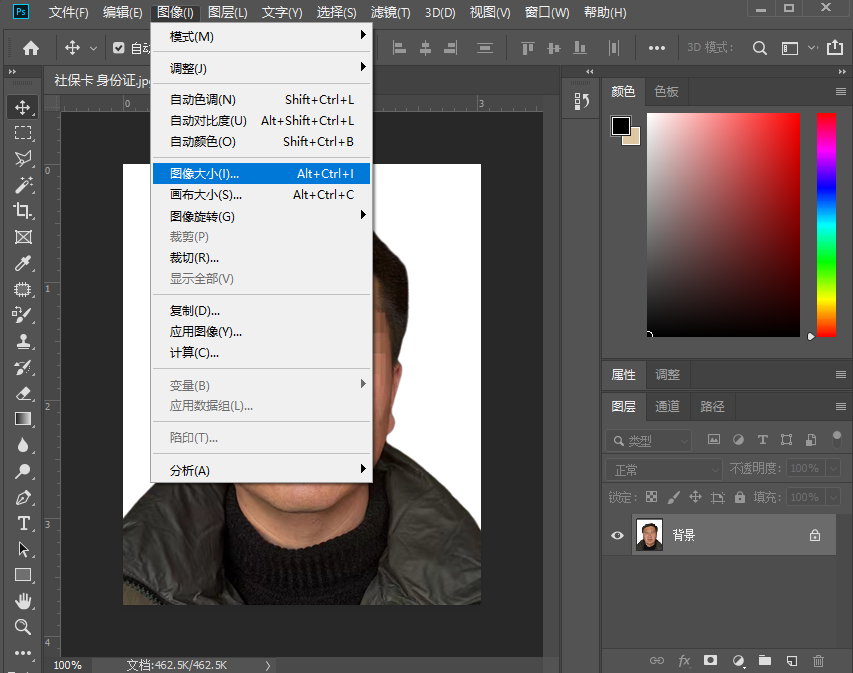Toggle the pixel layer filter icon
This screenshot has height=673, width=853.
click(x=714, y=440)
